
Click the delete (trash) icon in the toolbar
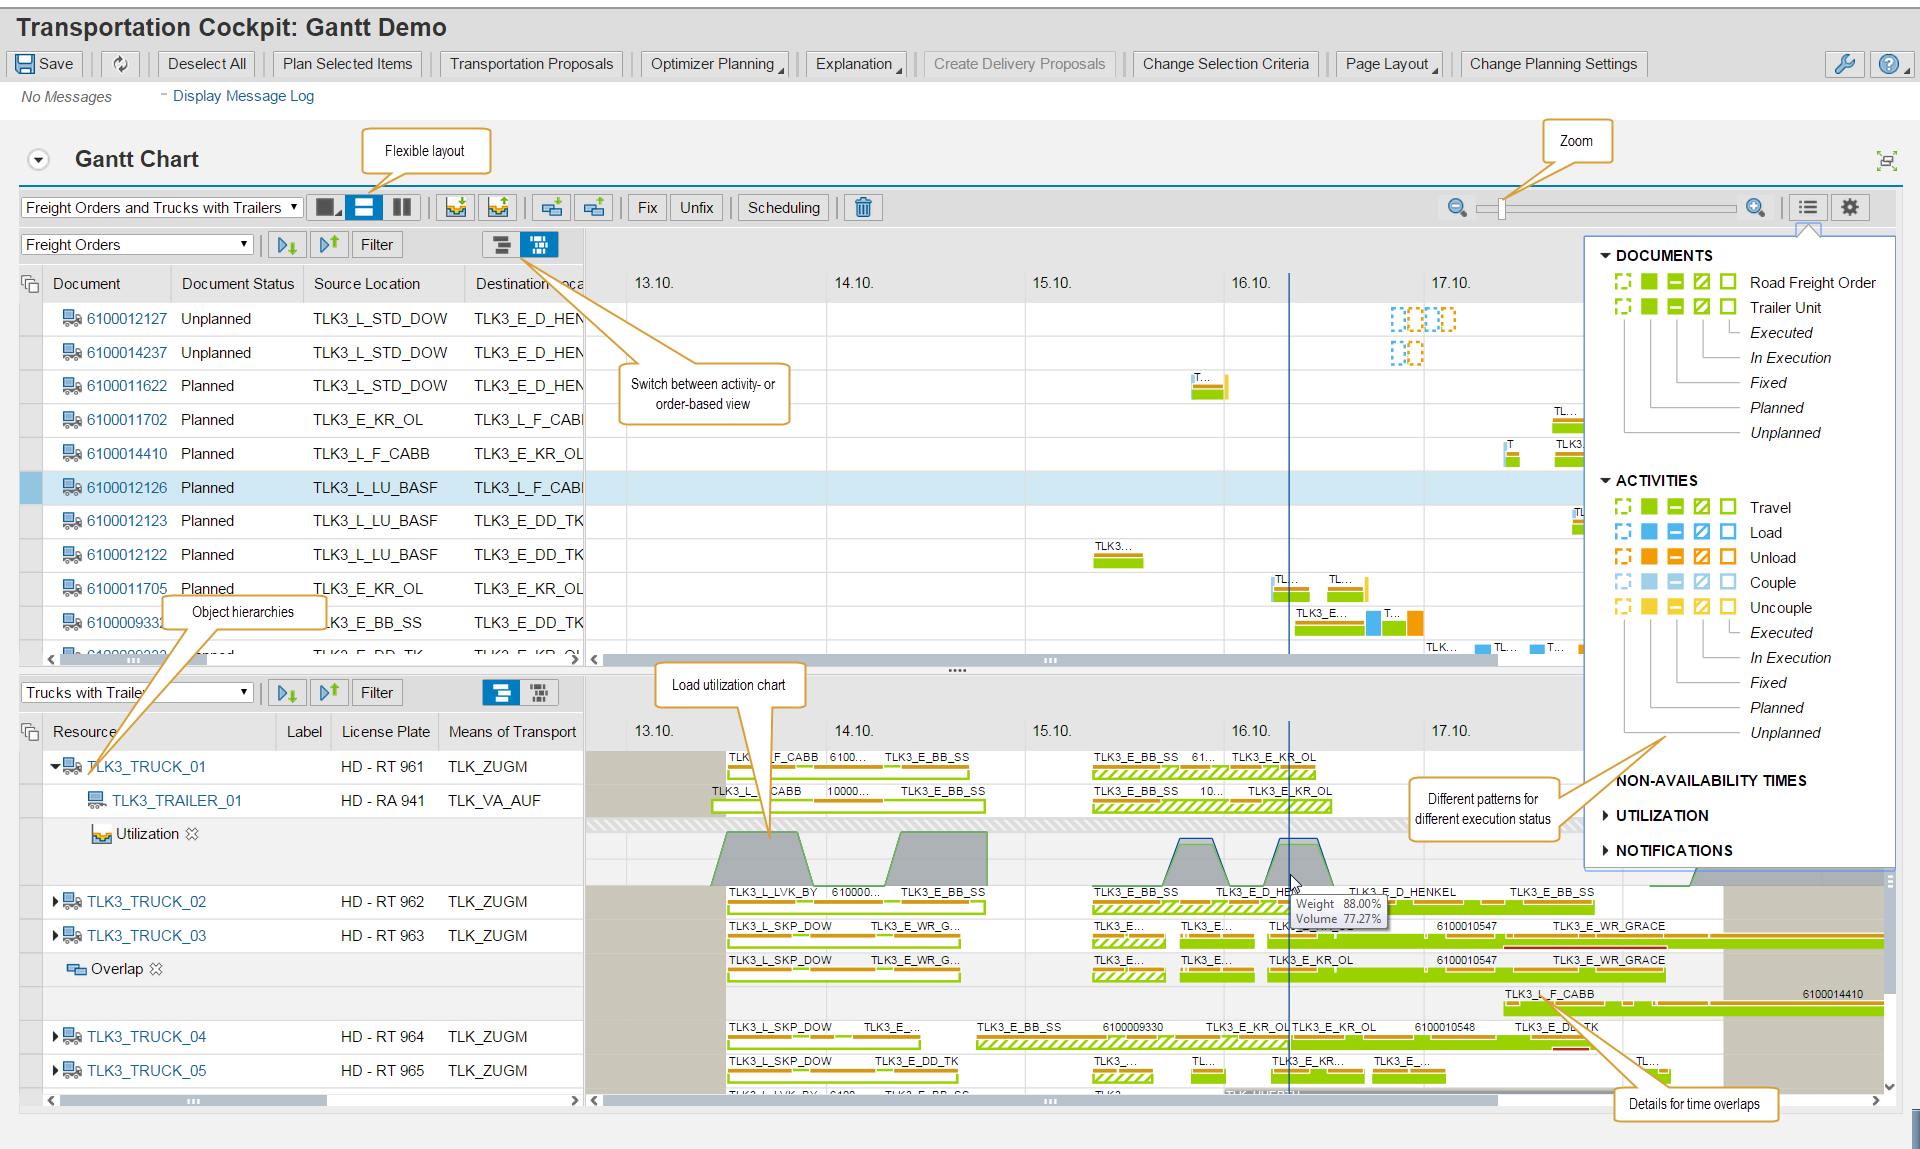click(x=862, y=207)
